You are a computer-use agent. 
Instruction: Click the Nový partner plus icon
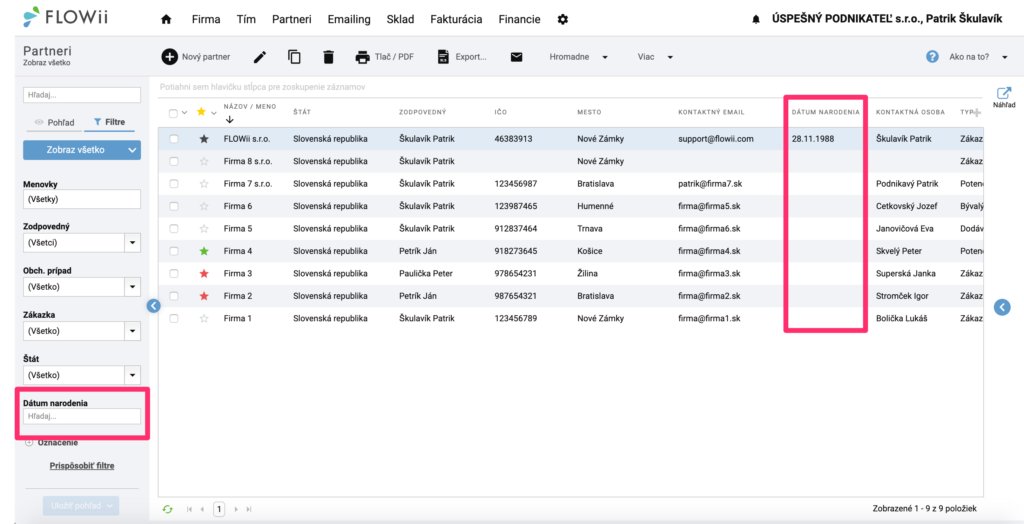[x=169, y=57]
